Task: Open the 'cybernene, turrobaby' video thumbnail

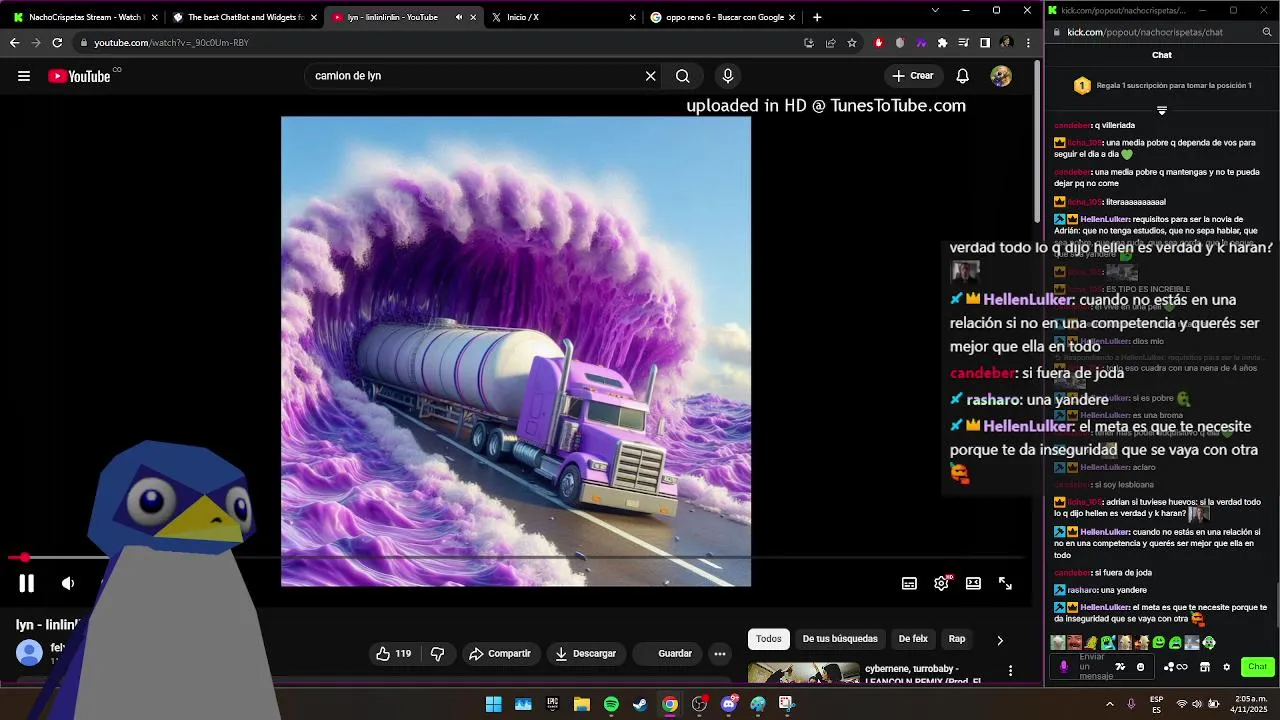Action: tap(803, 673)
